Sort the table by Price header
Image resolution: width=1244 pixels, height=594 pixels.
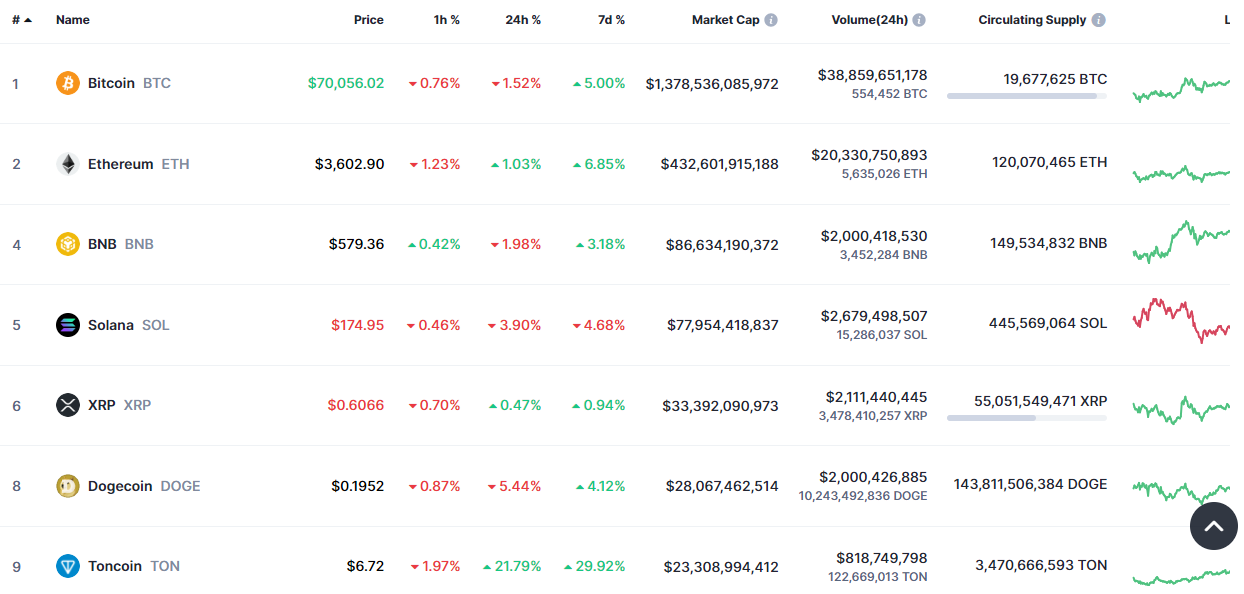coord(369,20)
